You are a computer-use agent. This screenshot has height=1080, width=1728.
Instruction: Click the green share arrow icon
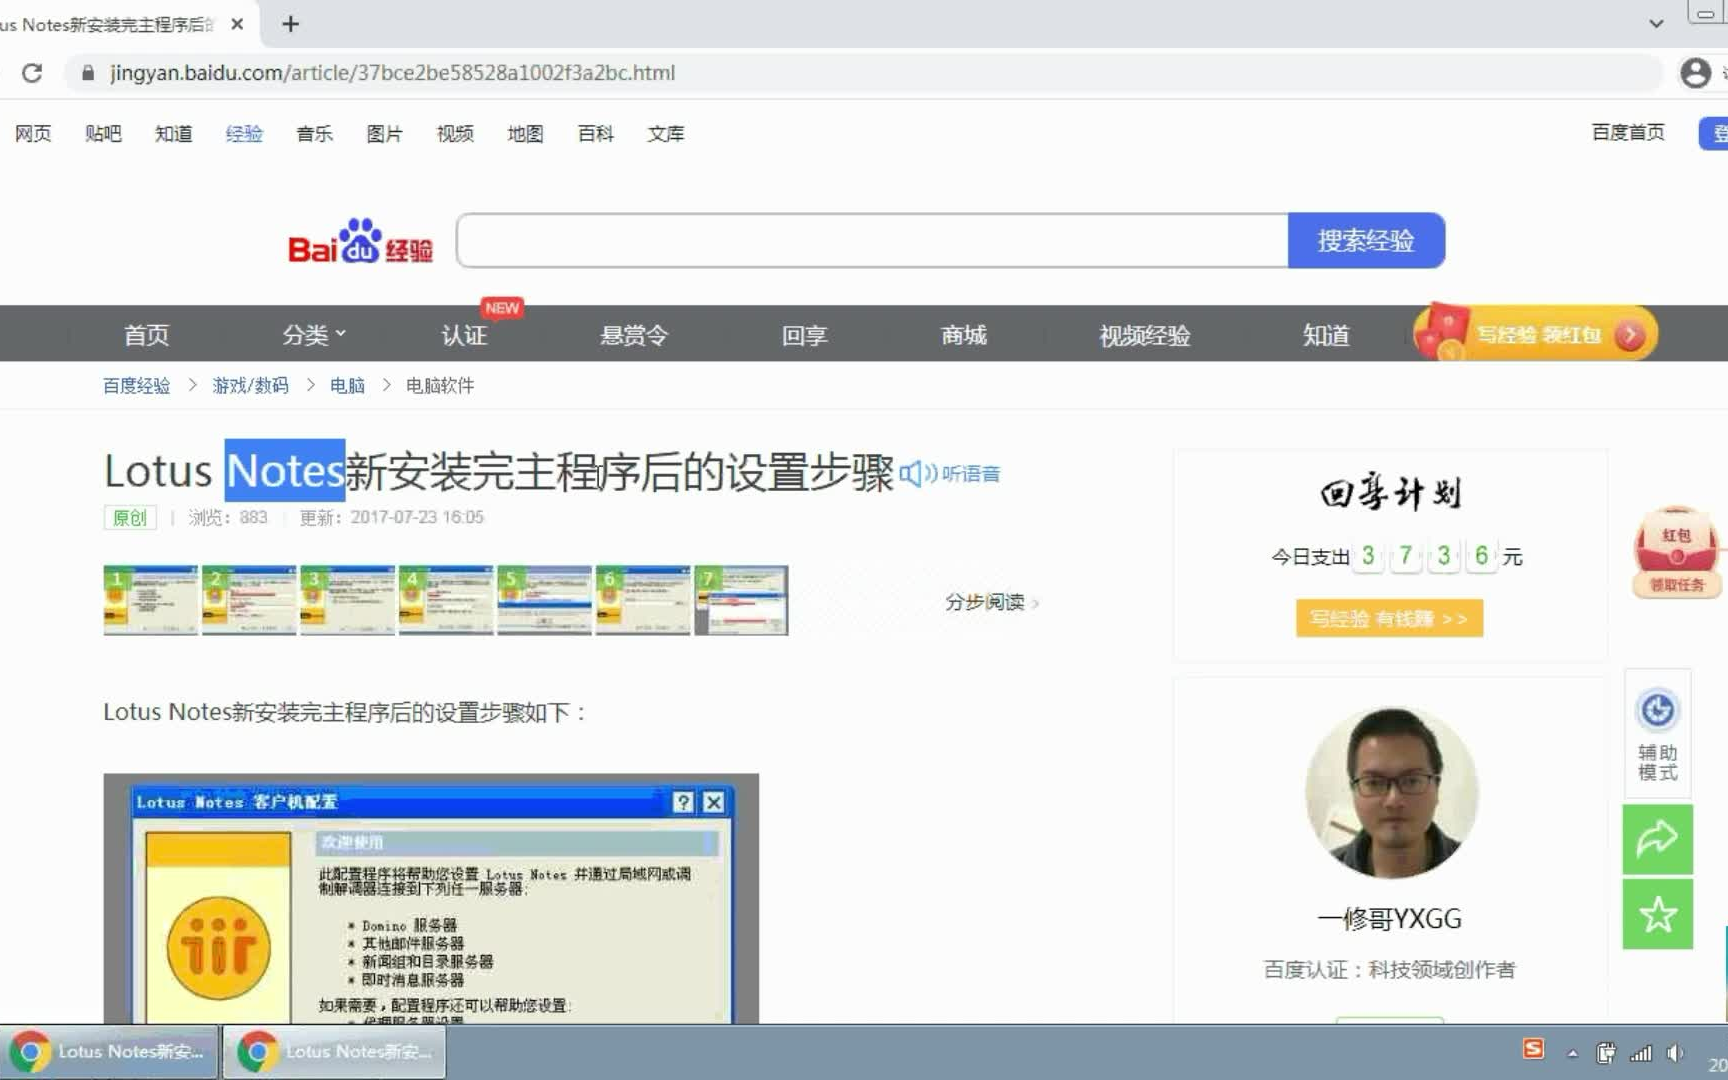point(1657,839)
